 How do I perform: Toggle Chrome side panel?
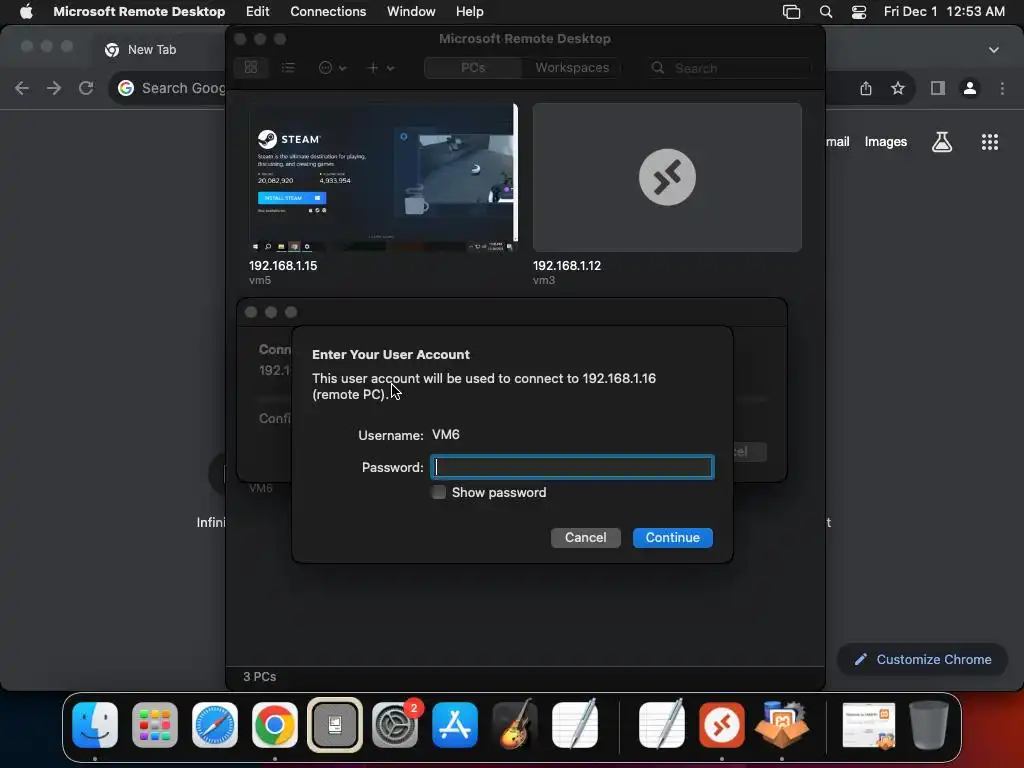[x=938, y=88]
